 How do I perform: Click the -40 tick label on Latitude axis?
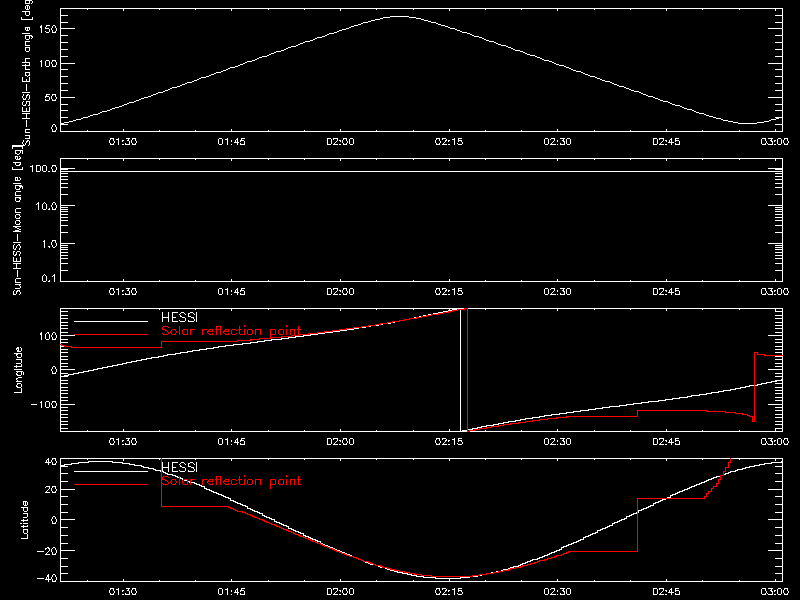(x=47, y=578)
